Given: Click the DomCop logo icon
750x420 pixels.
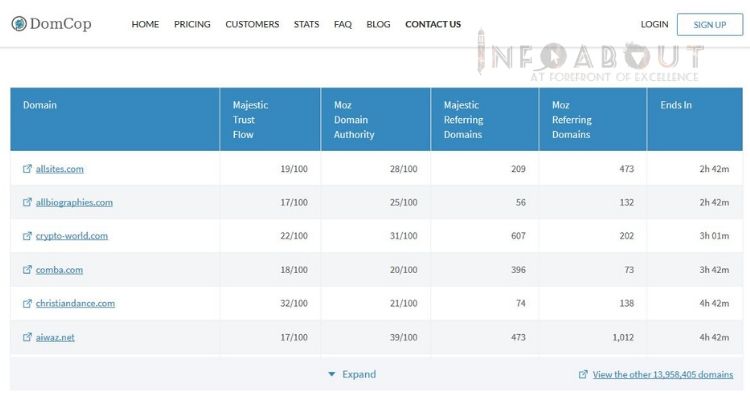Looking at the screenshot, I should [19, 23].
